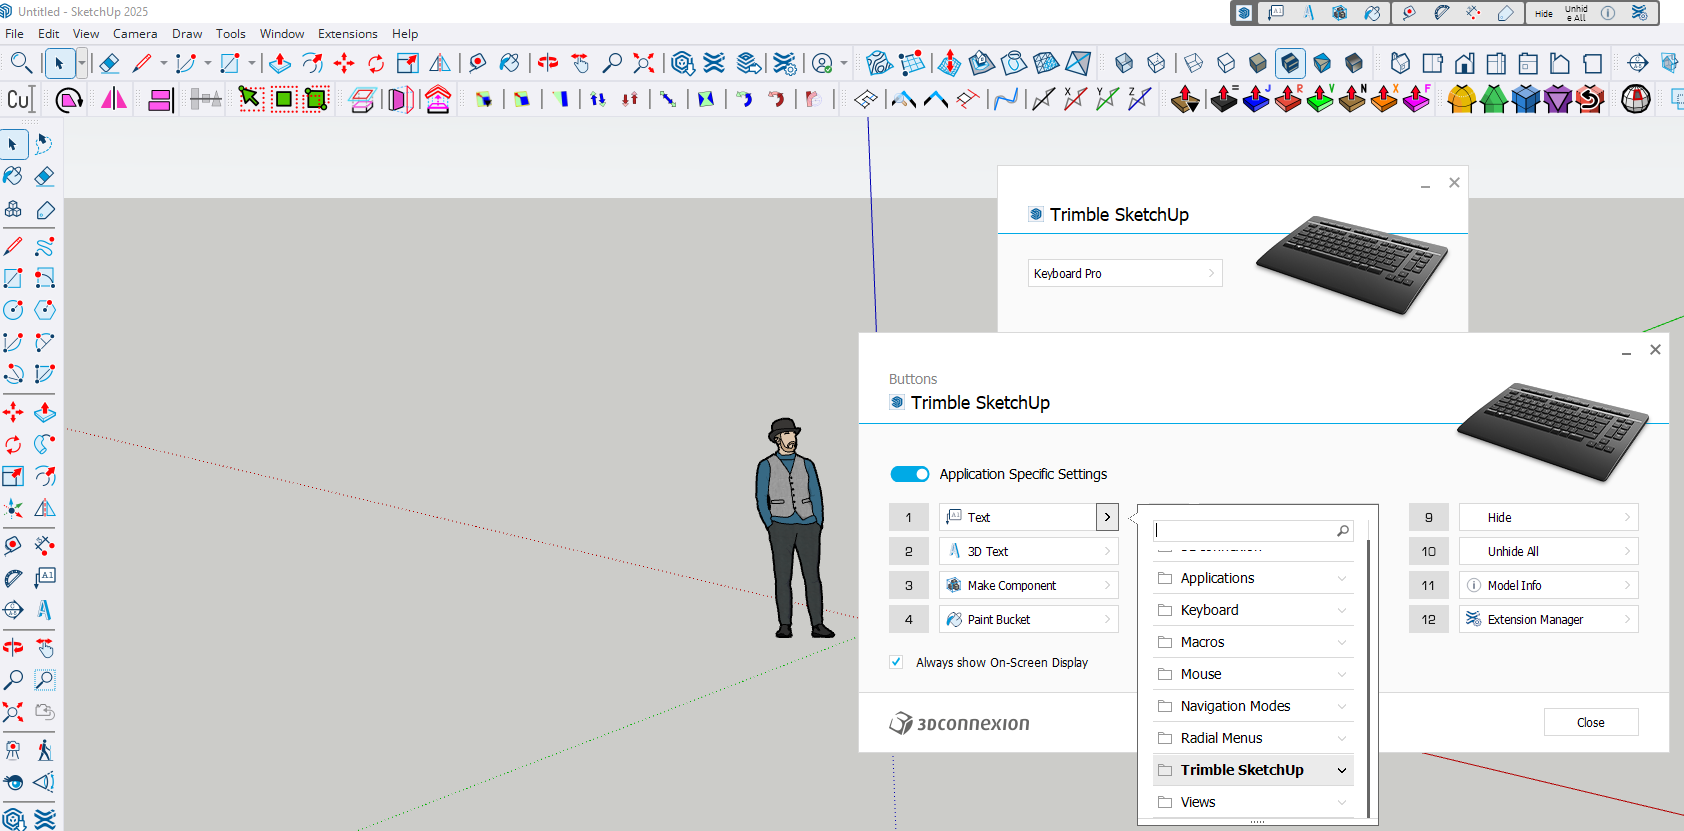The height and width of the screenshot is (831, 1684).
Task: Select Sandbox From Contours tool
Action: coord(879,63)
